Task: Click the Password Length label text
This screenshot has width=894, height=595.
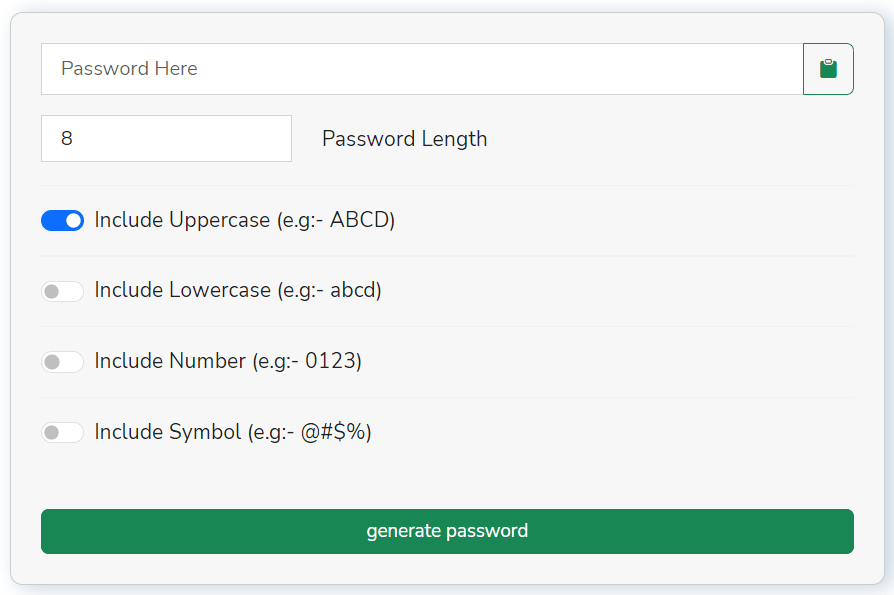Action: [x=404, y=139]
